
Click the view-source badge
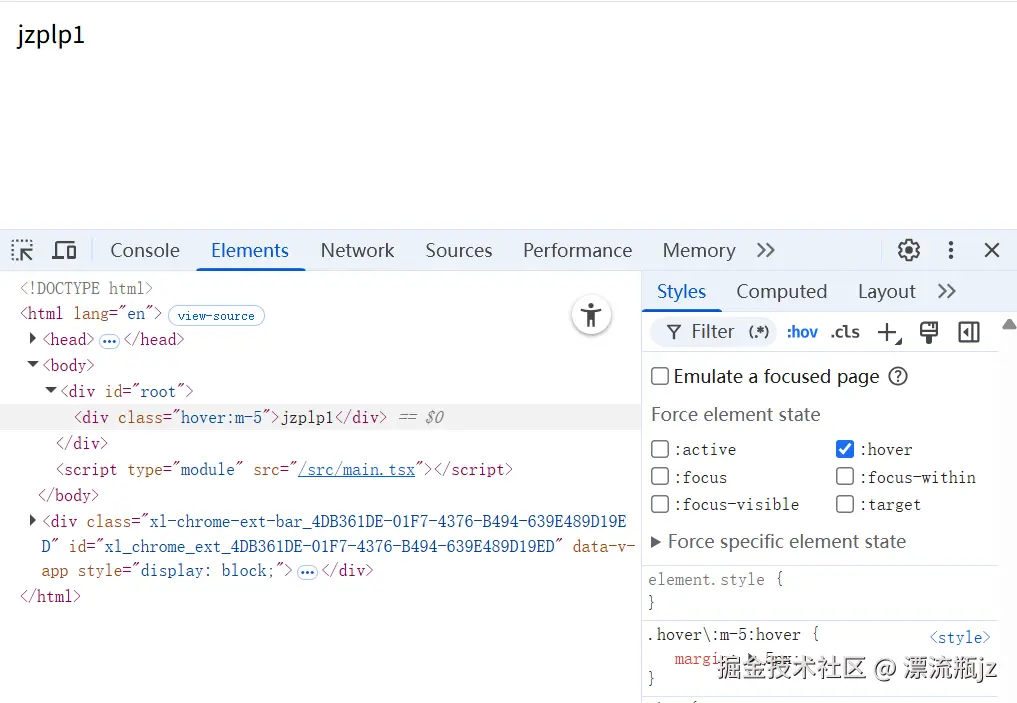(x=216, y=315)
